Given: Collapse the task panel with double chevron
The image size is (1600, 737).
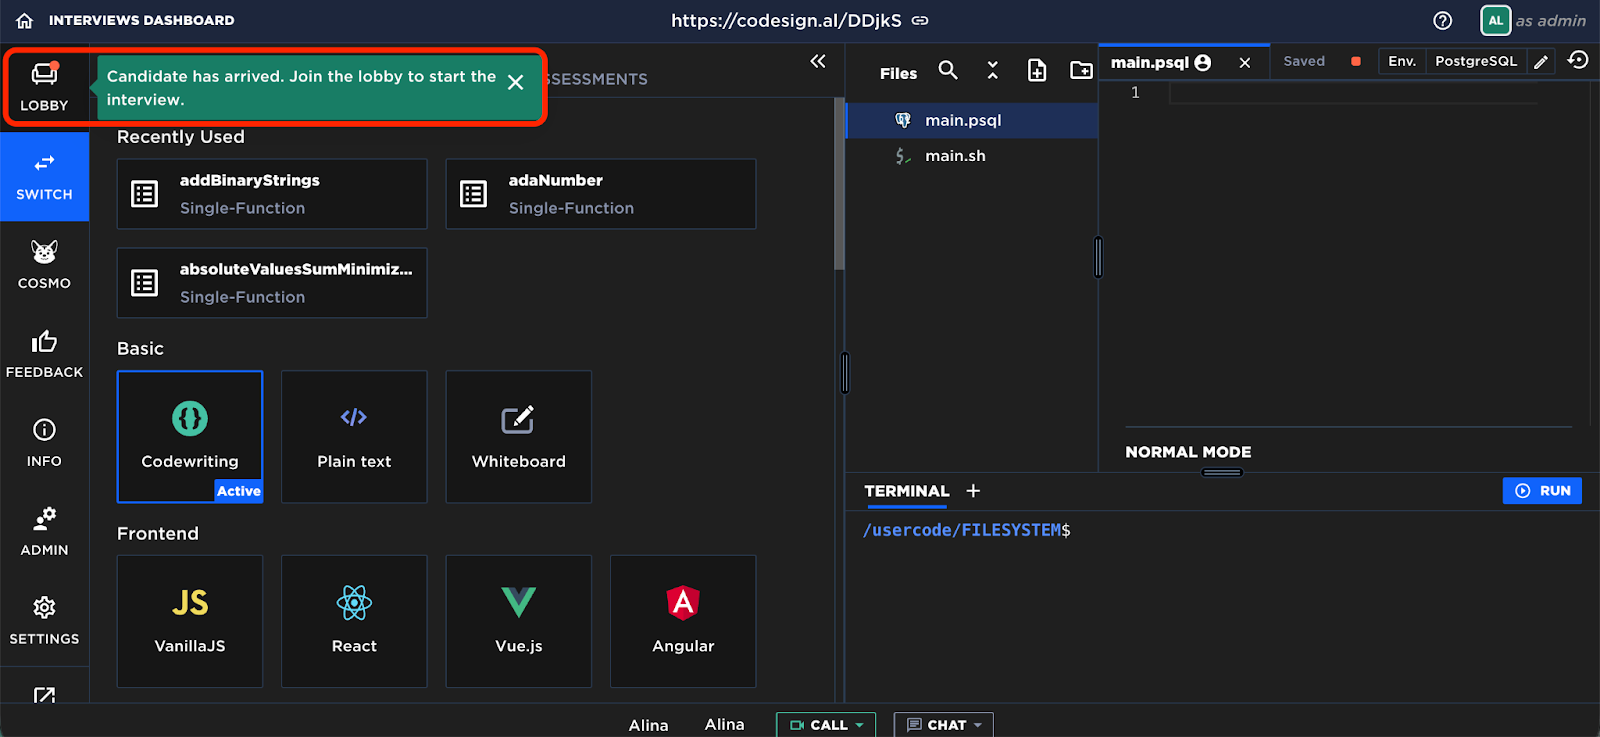Looking at the screenshot, I should [818, 62].
